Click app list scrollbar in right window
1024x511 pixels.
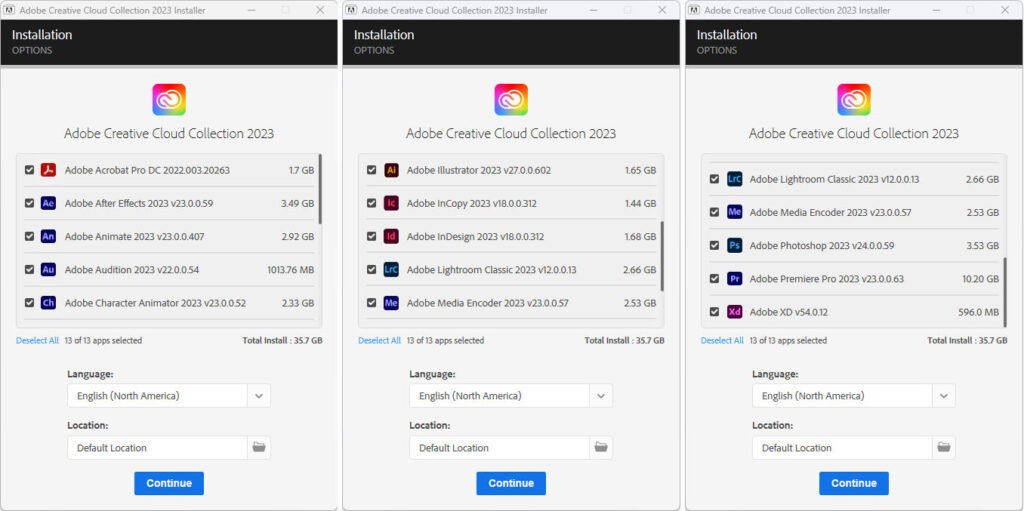coord(1005,292)
